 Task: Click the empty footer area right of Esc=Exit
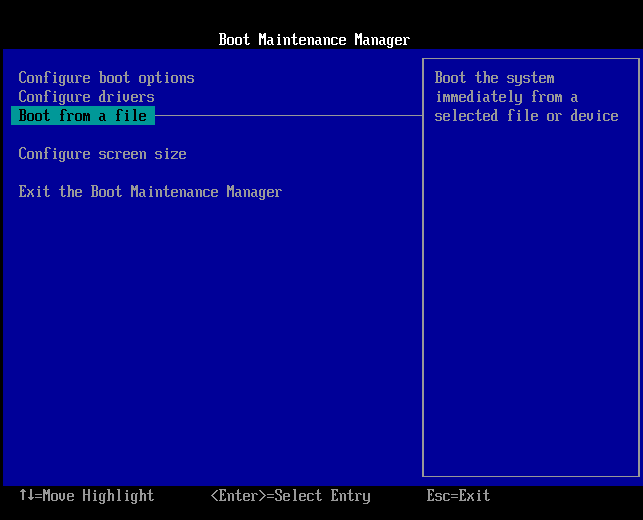click(570, 496)
